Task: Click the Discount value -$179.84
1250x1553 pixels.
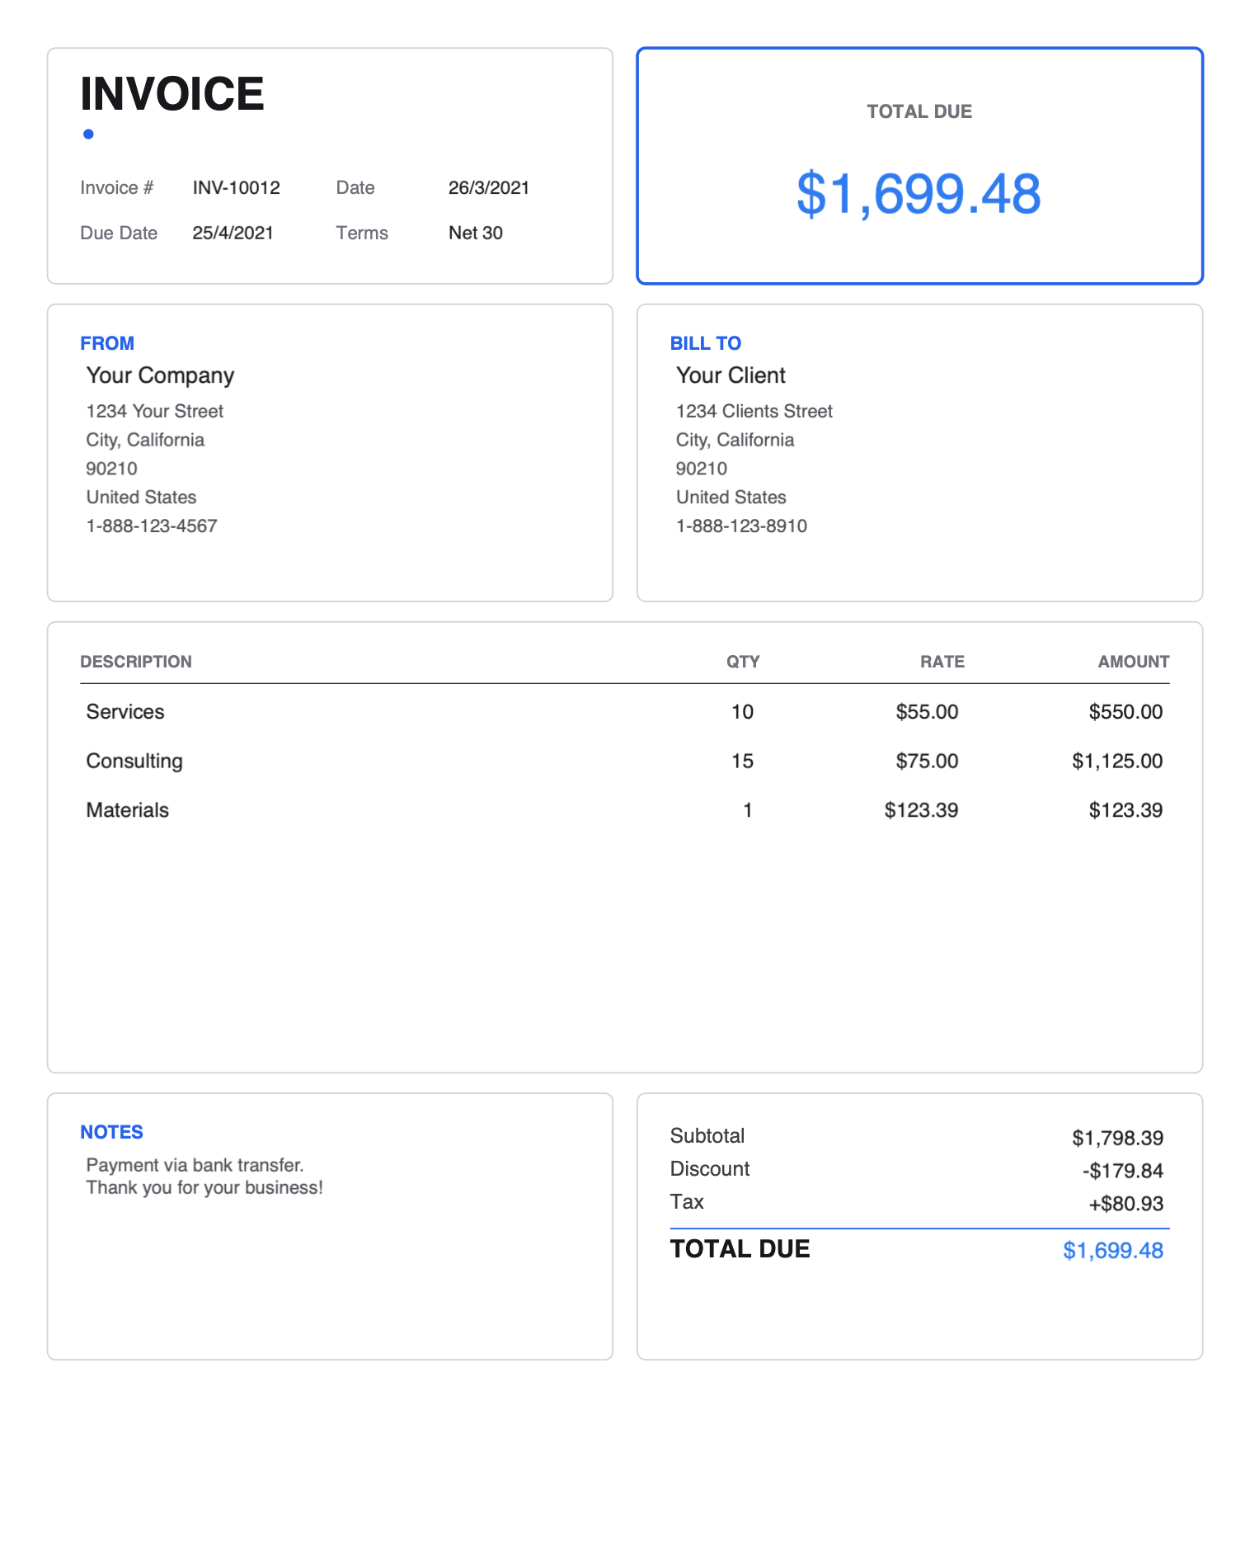Action: point(1123,1171)
